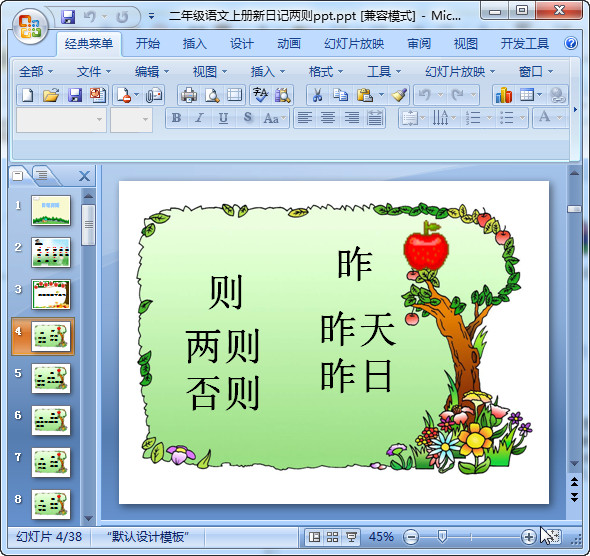Click 默认设计模板 in status bar
This screenshot has height=556, width=590.
[x=148, y=537]
